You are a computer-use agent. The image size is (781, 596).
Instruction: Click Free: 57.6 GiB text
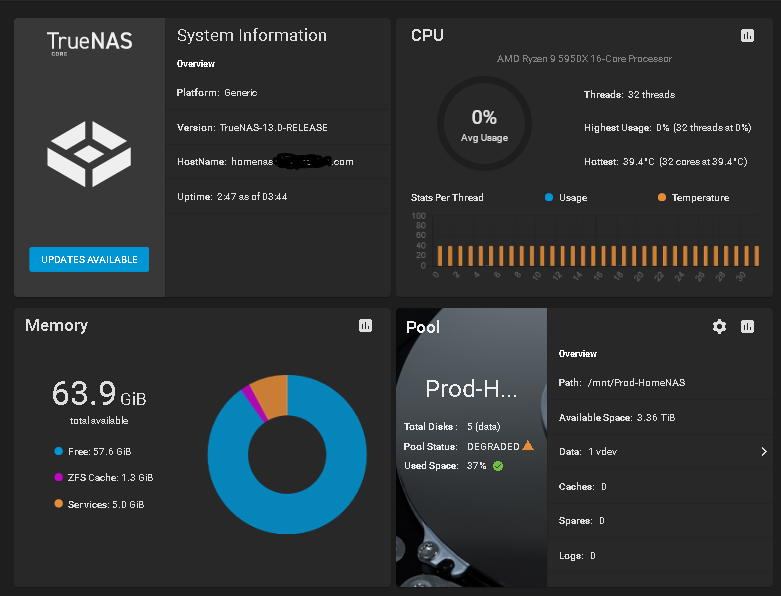(x=100, y=452)
